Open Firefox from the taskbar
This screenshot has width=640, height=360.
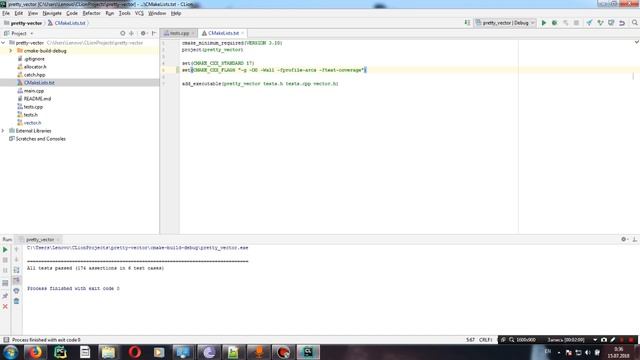click(x=35, y=352)
